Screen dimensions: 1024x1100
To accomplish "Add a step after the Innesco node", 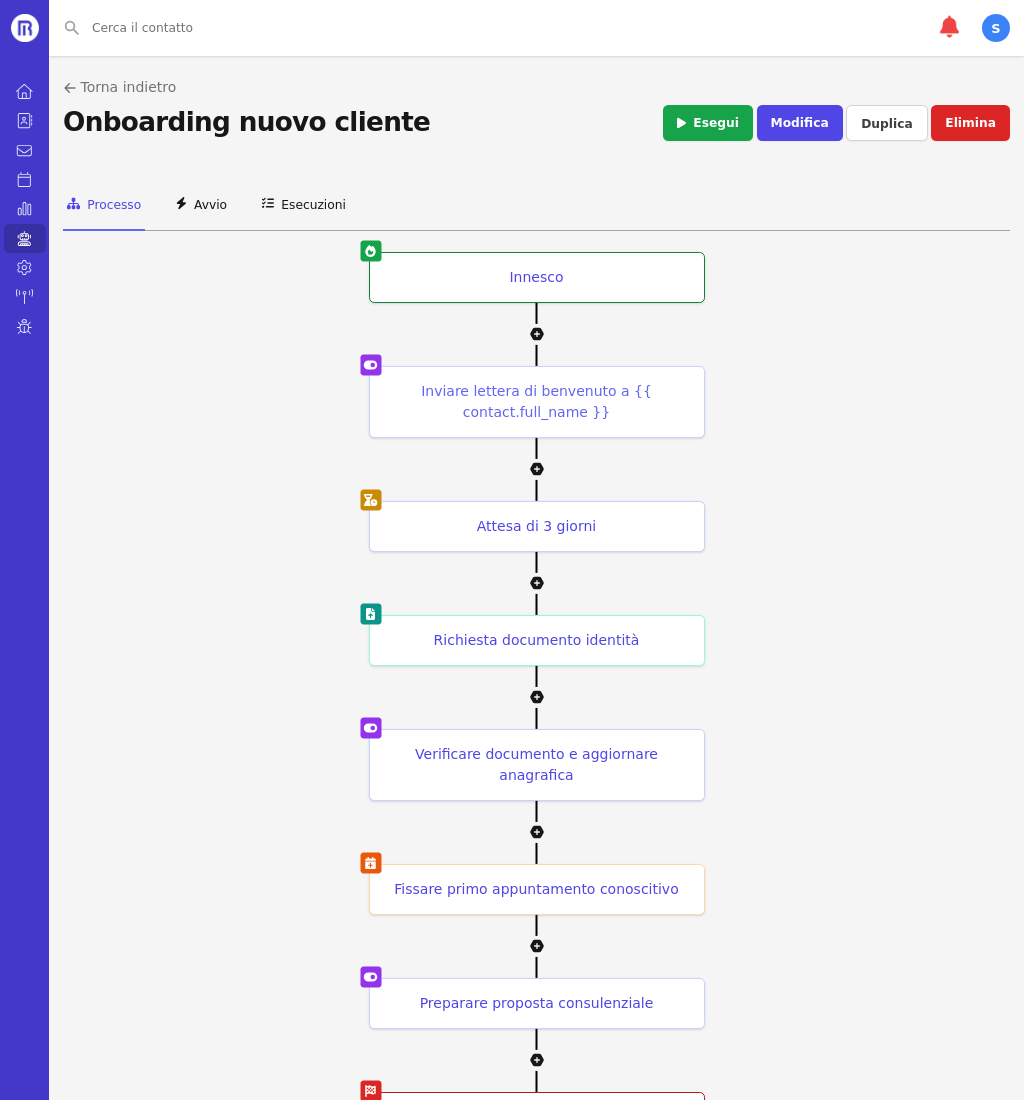I will tap(537, 333).
